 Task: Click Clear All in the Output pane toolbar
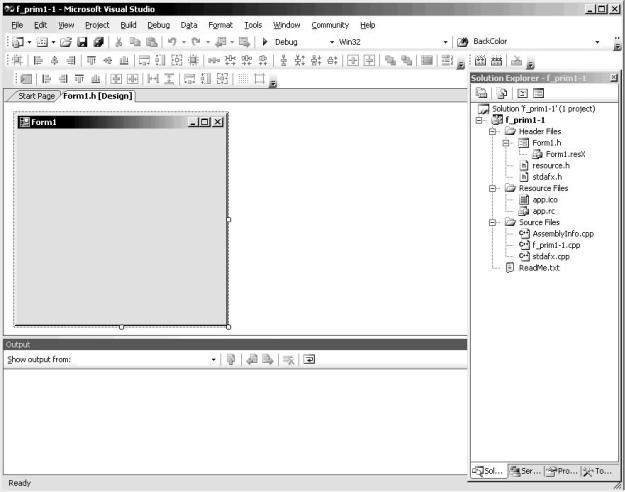click(288, 360)
